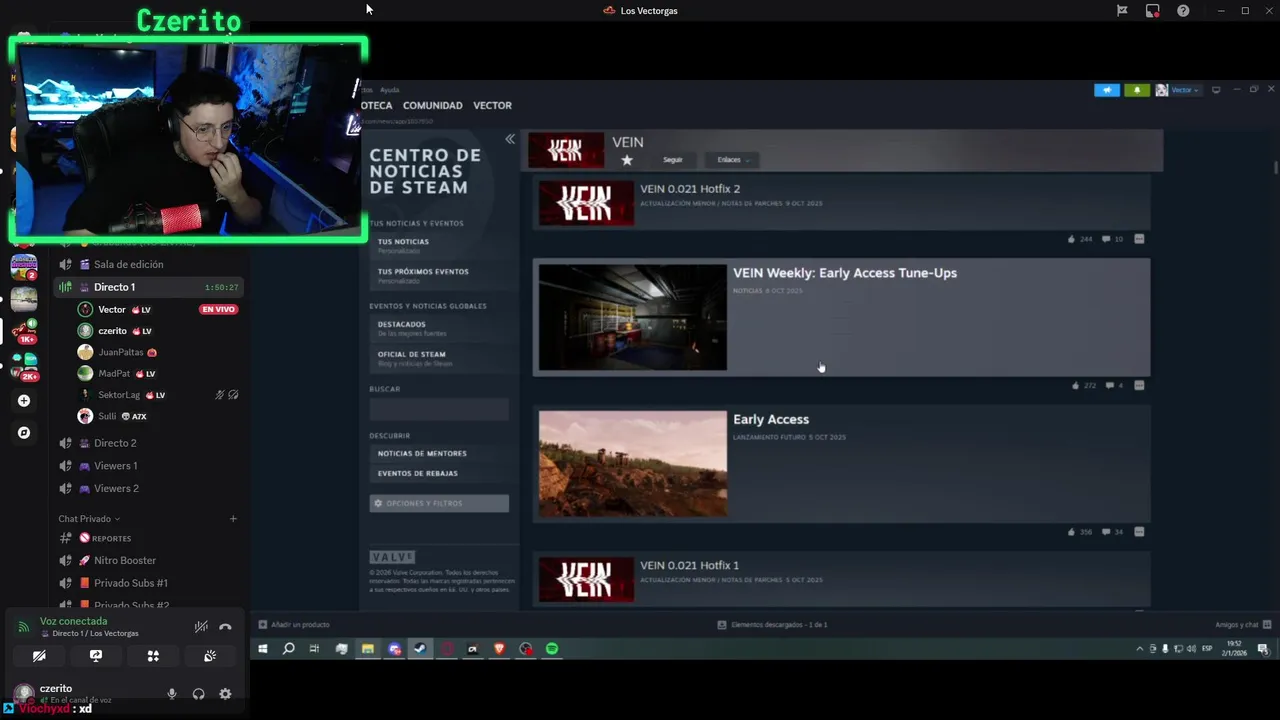Click the green Steam notifications bell

tap(1137, 90)
